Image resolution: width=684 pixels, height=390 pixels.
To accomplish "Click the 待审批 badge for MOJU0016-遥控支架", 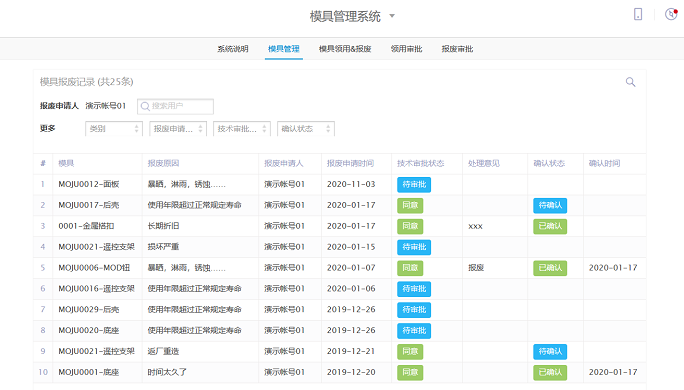I will tap(414, 289).
